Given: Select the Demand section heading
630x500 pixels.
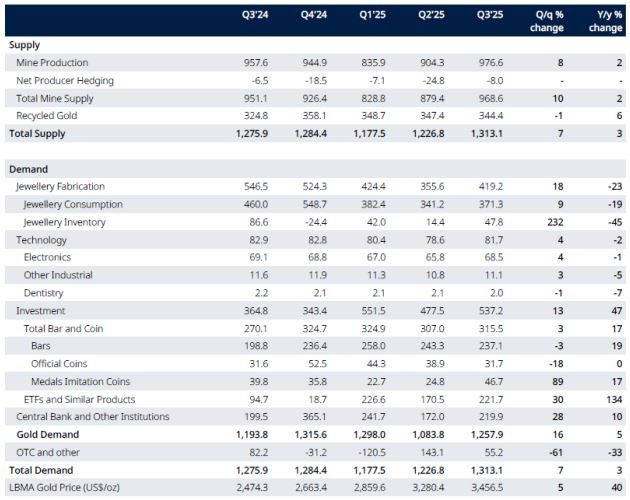Looking at the screenshot, I should click(29, 170).
